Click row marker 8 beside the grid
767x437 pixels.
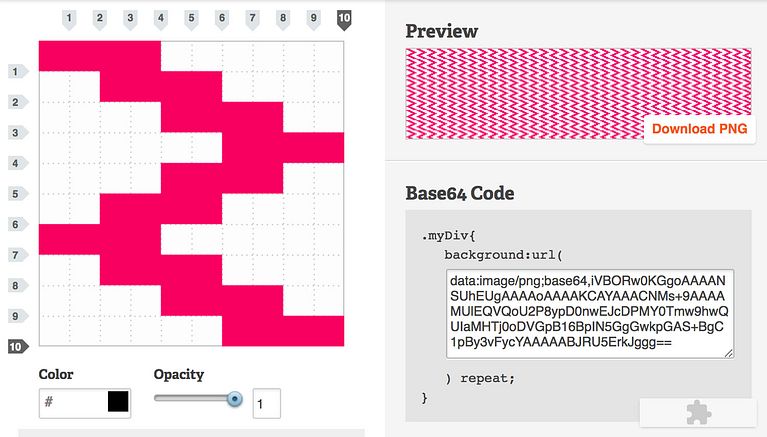(17, 286)
